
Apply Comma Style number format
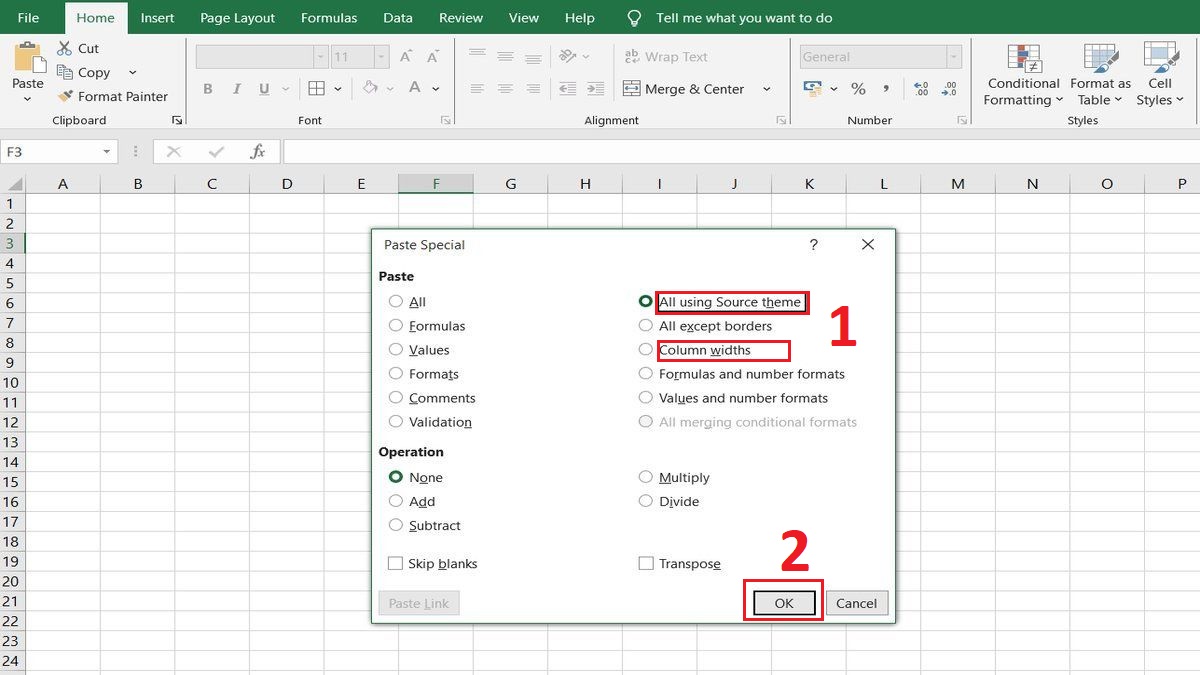(886, 89)
